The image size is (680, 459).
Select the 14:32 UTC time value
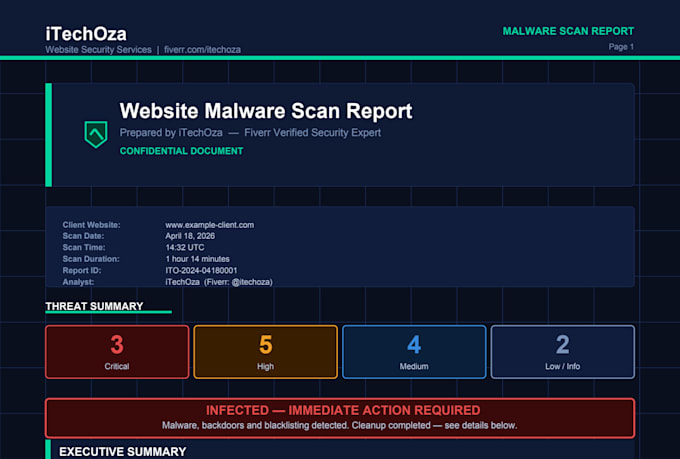185,247
